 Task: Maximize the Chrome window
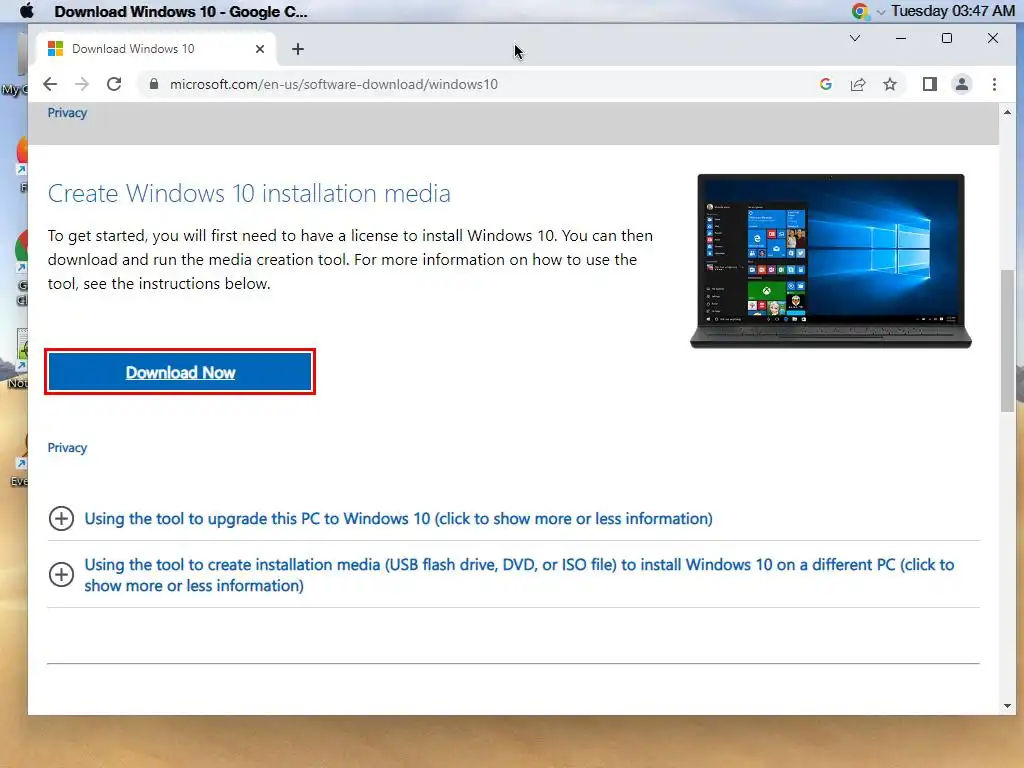point(946,39)
